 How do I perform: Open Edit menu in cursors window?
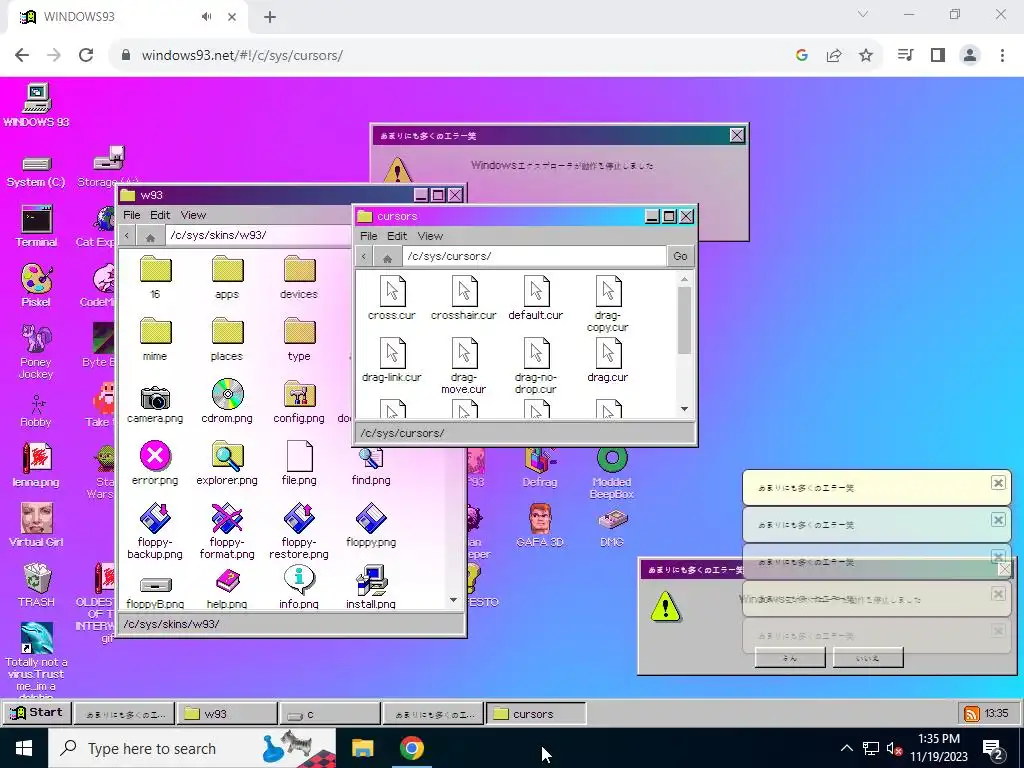coord(396,236)
